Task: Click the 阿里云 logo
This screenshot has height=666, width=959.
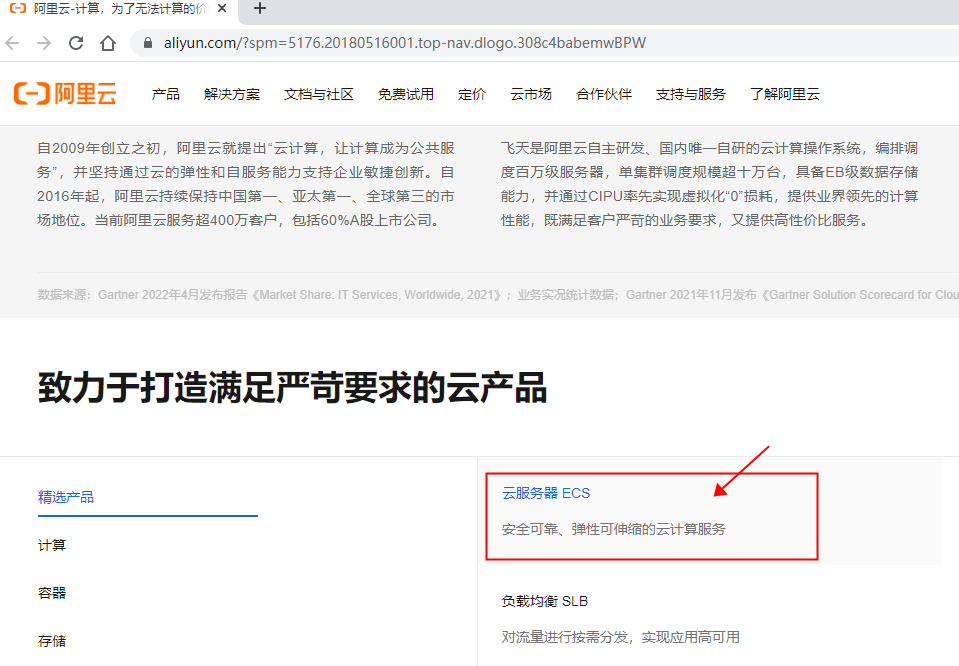Action: point(65,94)
